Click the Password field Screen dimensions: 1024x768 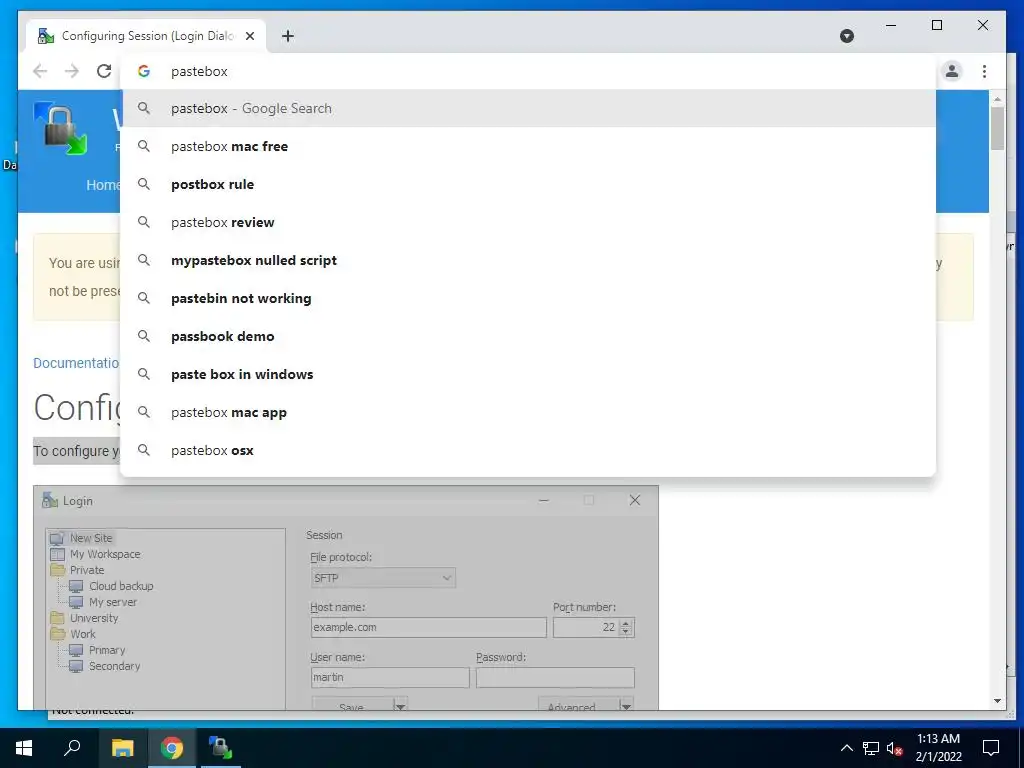tap(555, 677)
